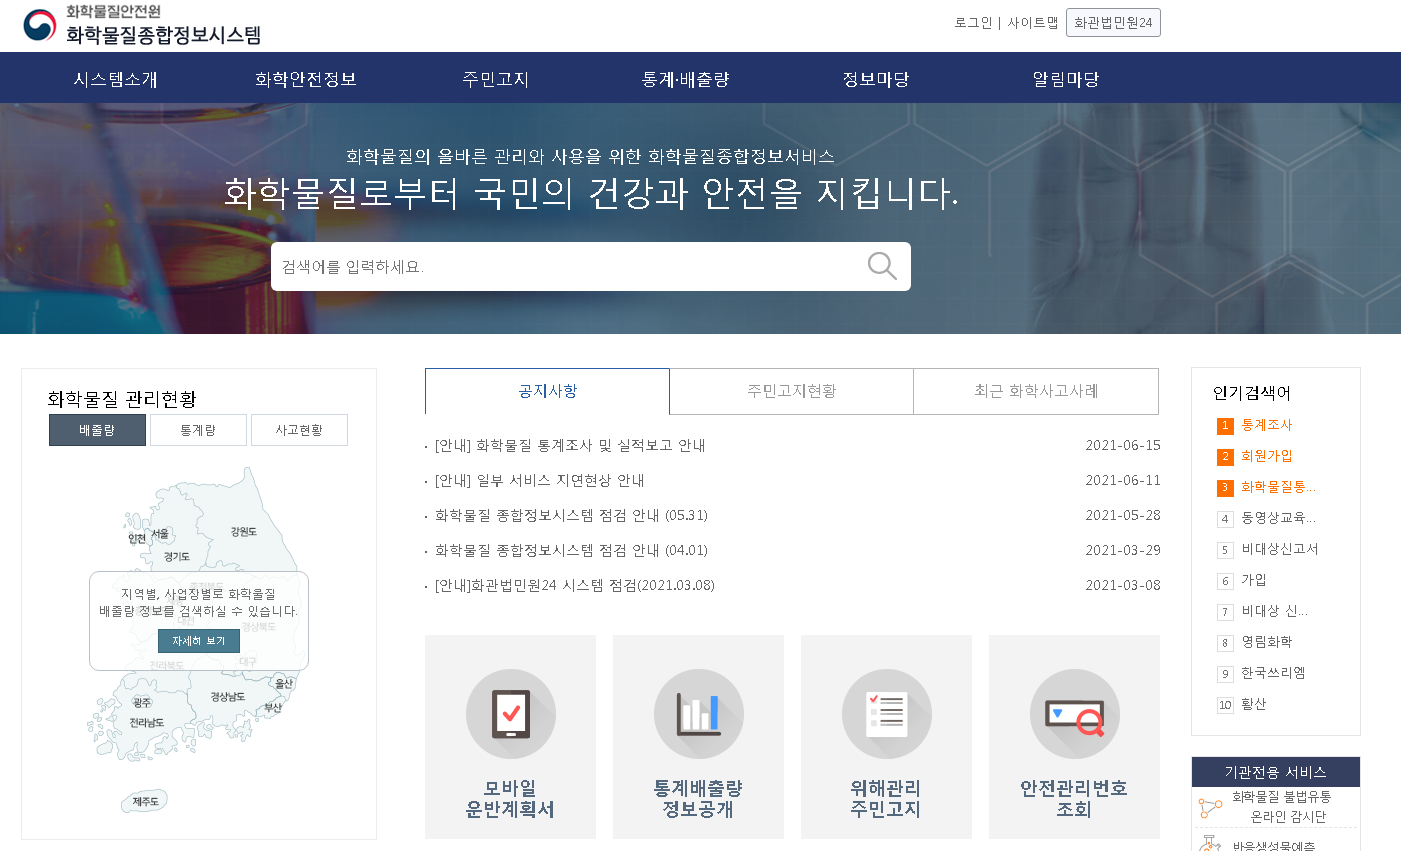Select 울산 on the map
1401x851 pixels.
284,683
